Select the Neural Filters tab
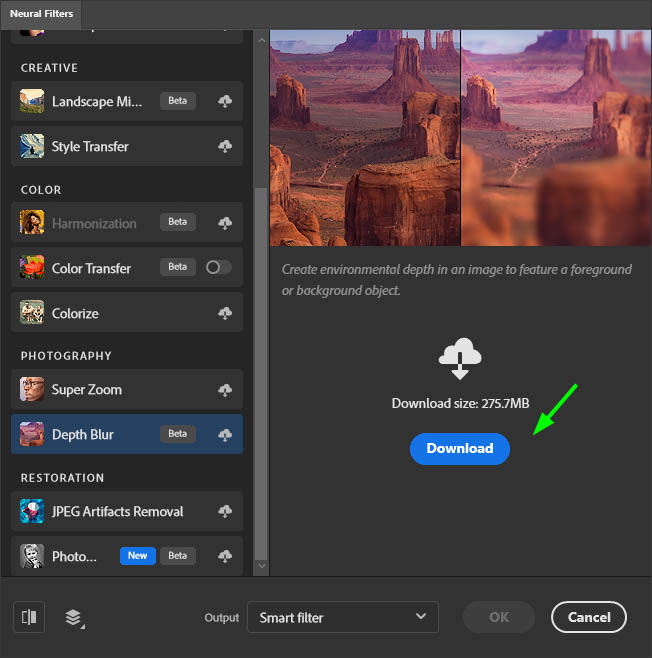Image resolution: width=652 pixels, height=658 pixels. [41, 14]
